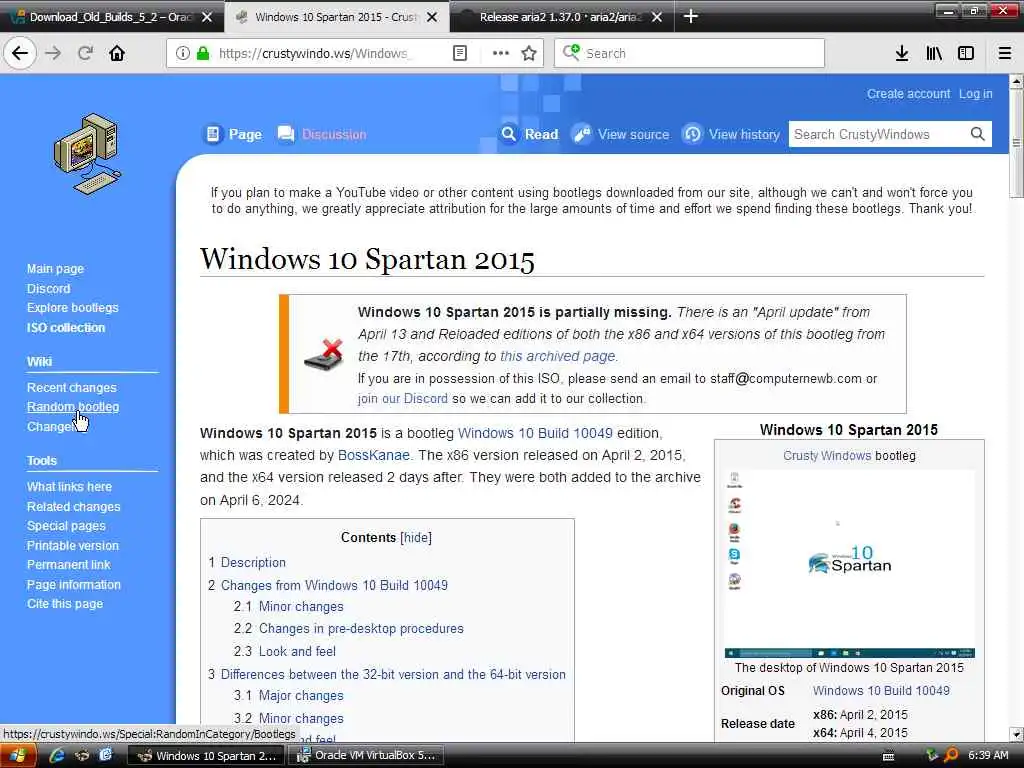Launch Internet Explorer from taskbar

57,756
